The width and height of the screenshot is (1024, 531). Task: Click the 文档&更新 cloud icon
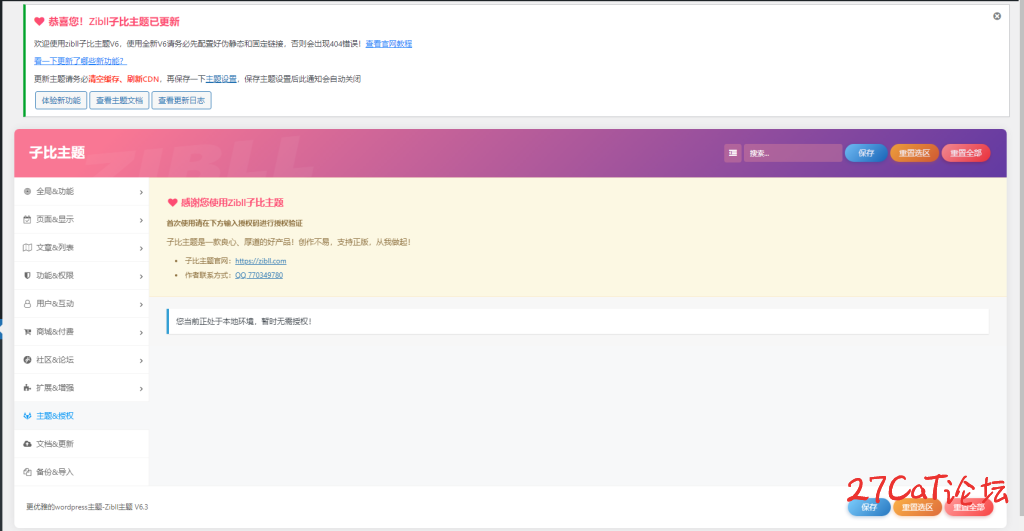pos(27,444)
